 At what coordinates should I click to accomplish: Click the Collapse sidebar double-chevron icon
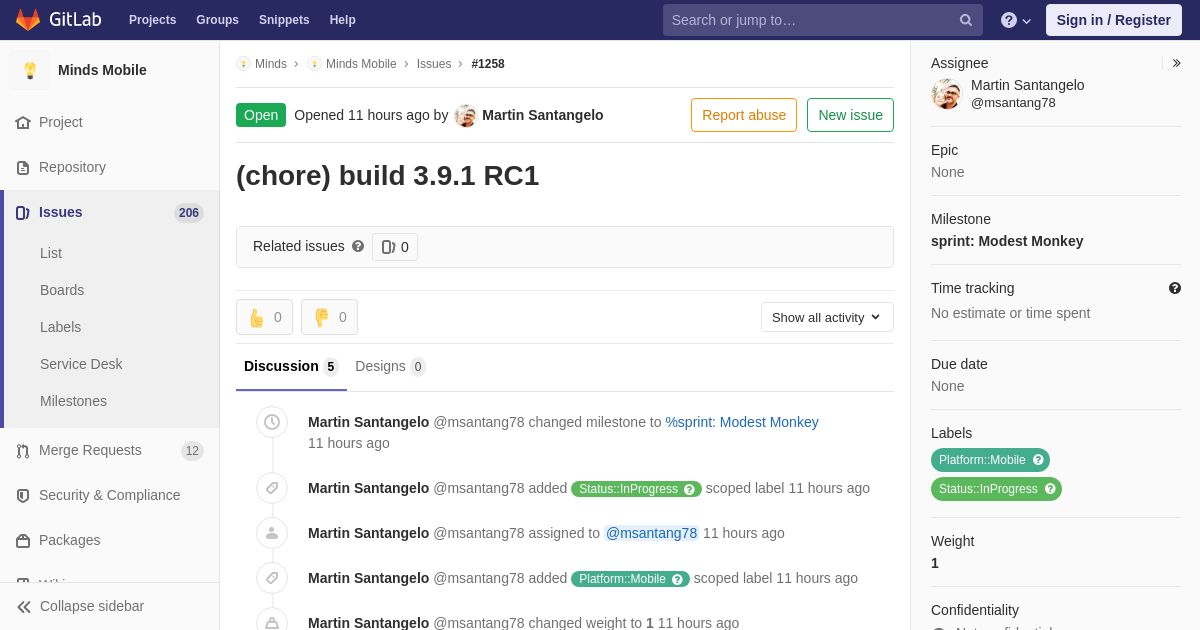tap(24, 606)
